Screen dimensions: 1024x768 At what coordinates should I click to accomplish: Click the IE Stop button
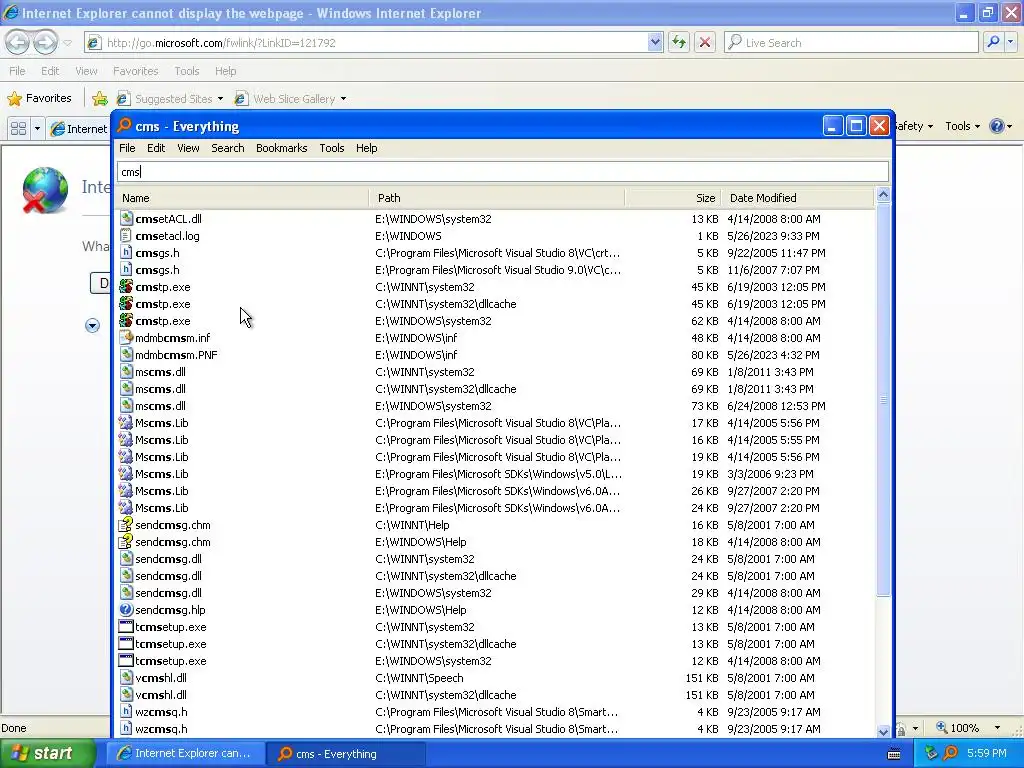coord(705,42)
